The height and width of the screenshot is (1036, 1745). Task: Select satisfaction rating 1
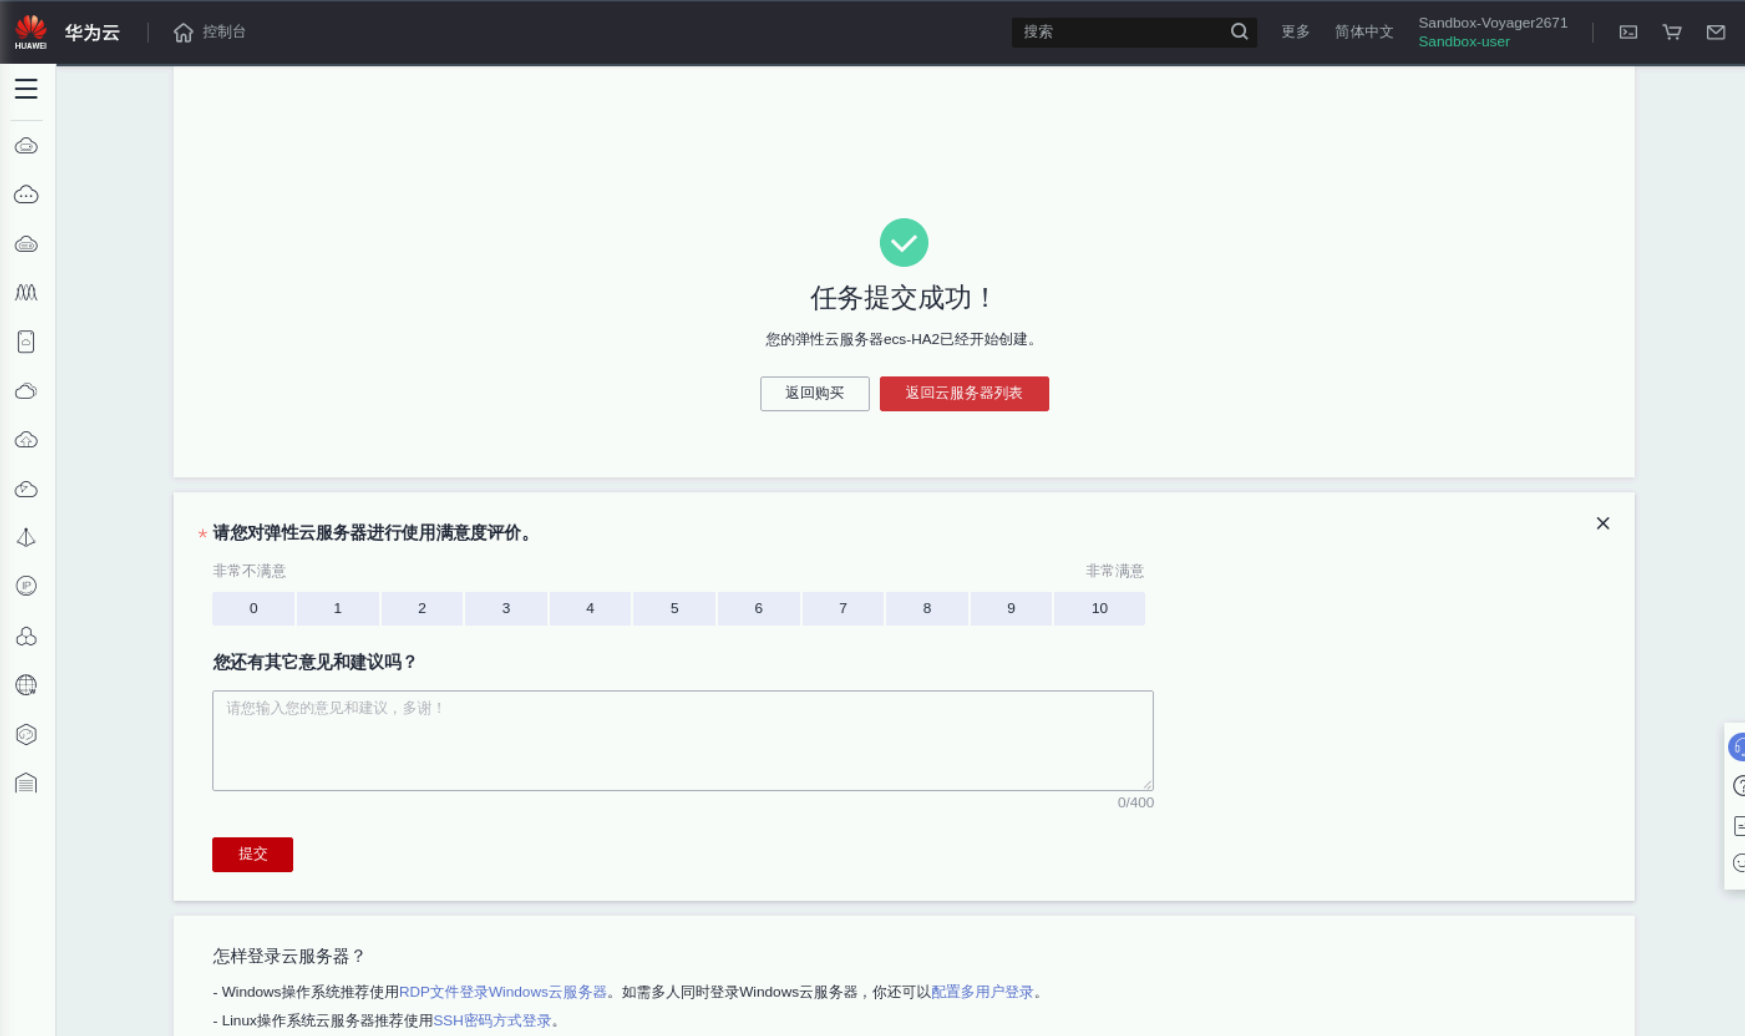tap(338, 608)
